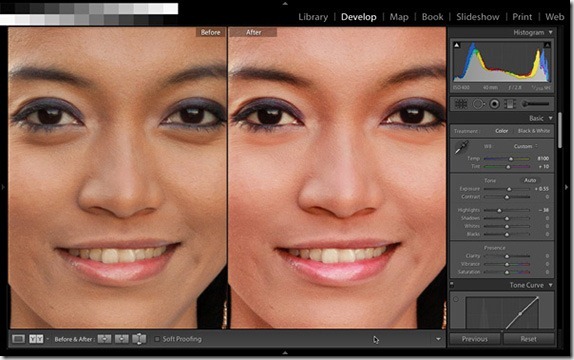Open the Slideshow module

(478, 17)
